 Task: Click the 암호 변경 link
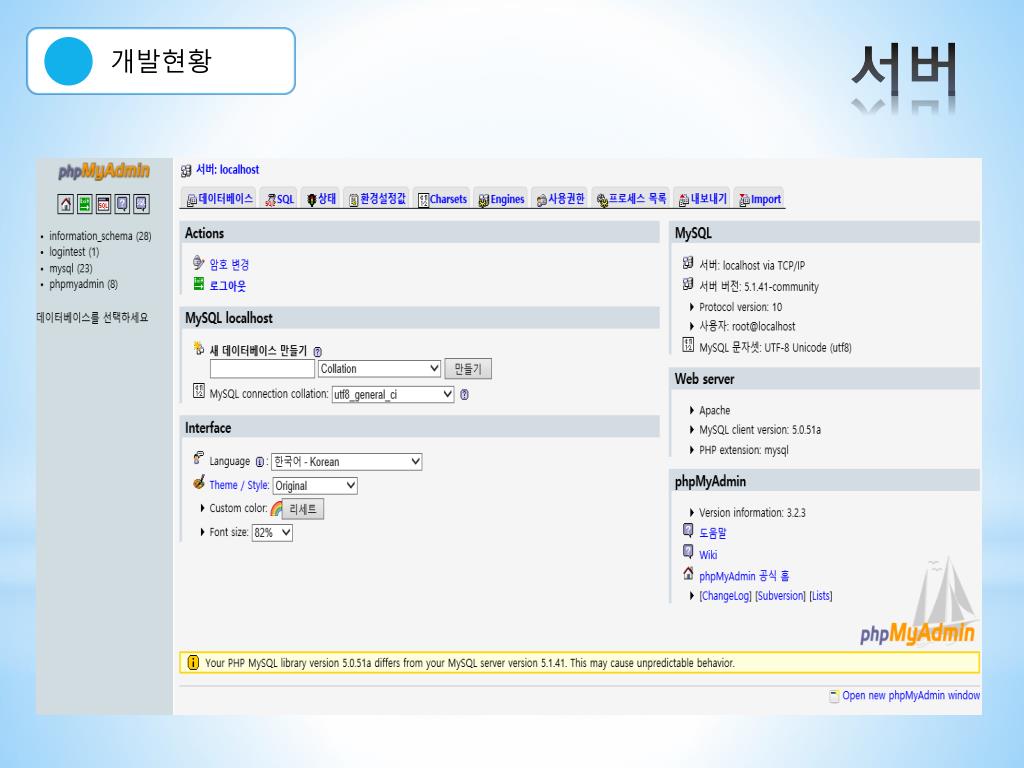(x=229, y=264)
